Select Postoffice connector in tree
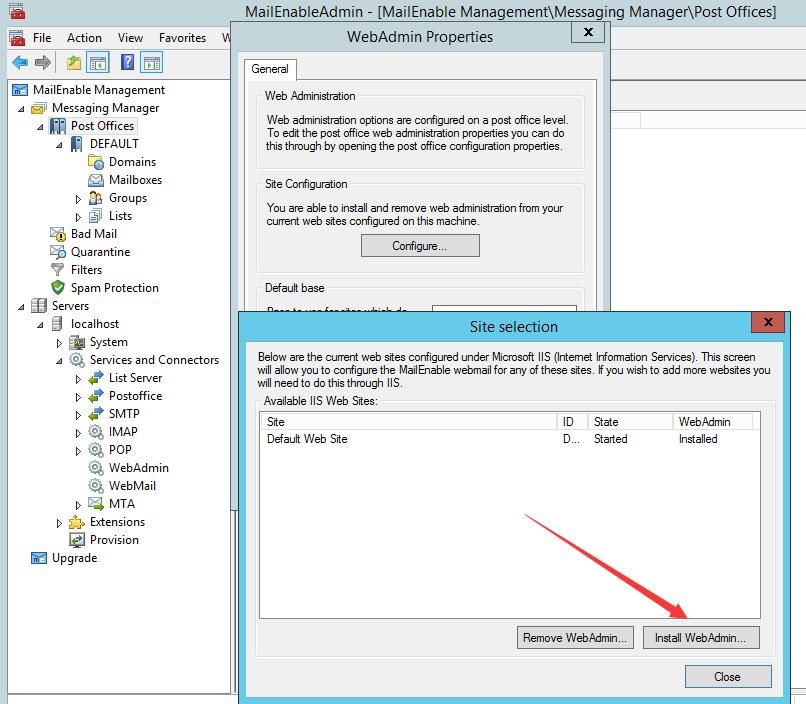 (135, 396)
